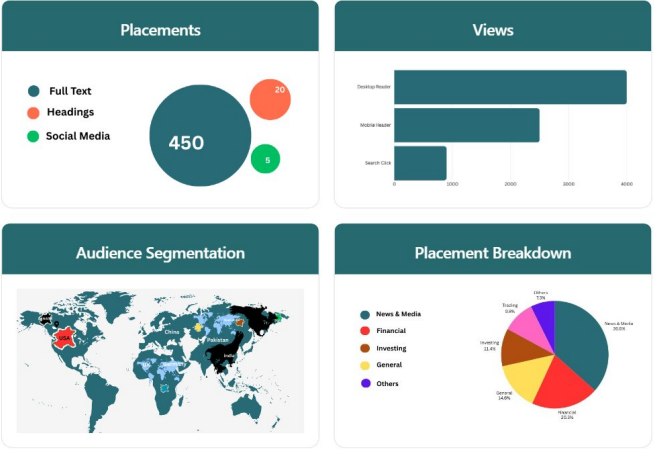This screenshot has height=449, width=654.
Task: Click the teal Full Text legend dot
Action: click(x=34, y=91)
